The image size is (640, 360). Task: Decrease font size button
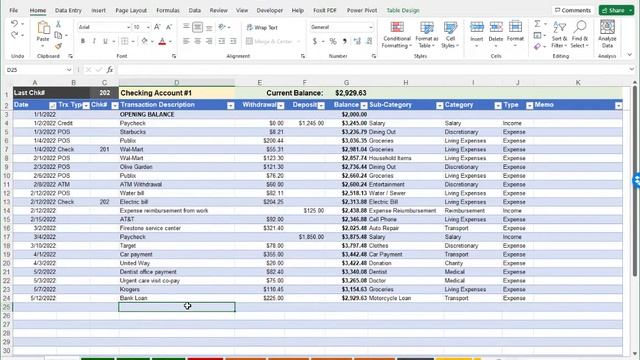(169, 27)
